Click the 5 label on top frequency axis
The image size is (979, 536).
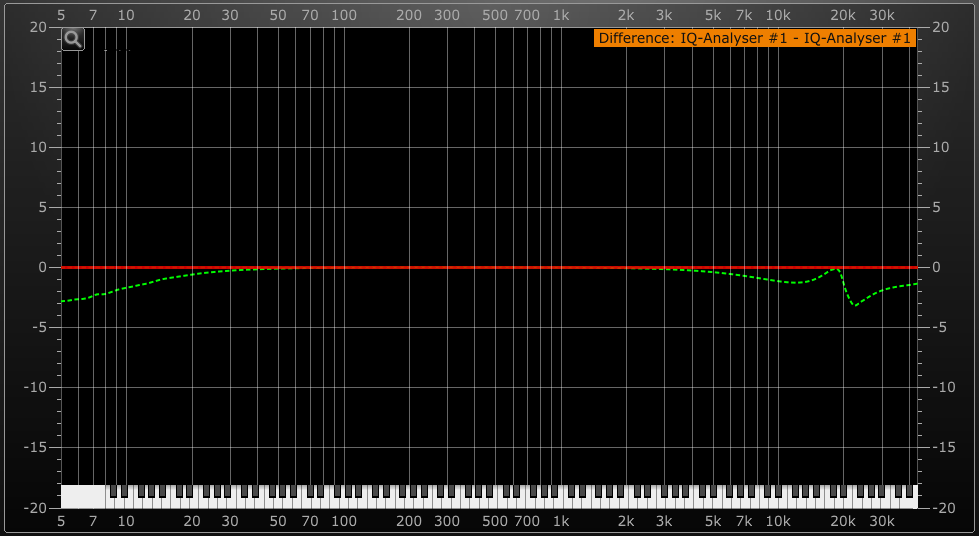tap(62, 16)
